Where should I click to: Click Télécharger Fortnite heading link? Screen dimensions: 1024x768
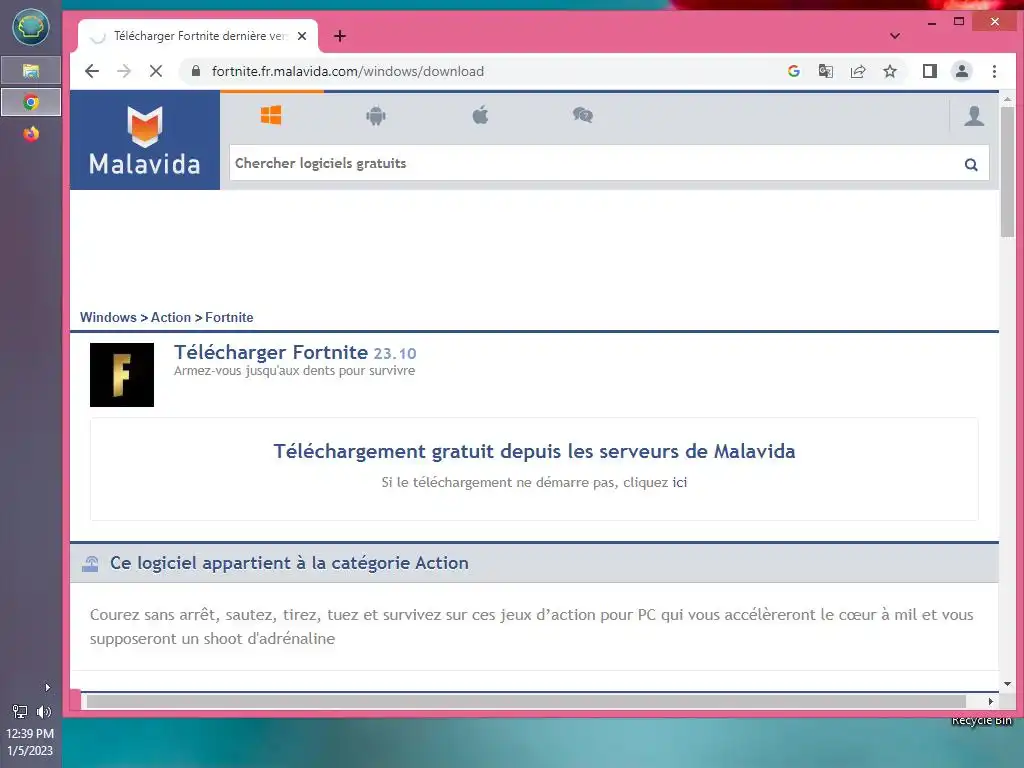[271, 352]
